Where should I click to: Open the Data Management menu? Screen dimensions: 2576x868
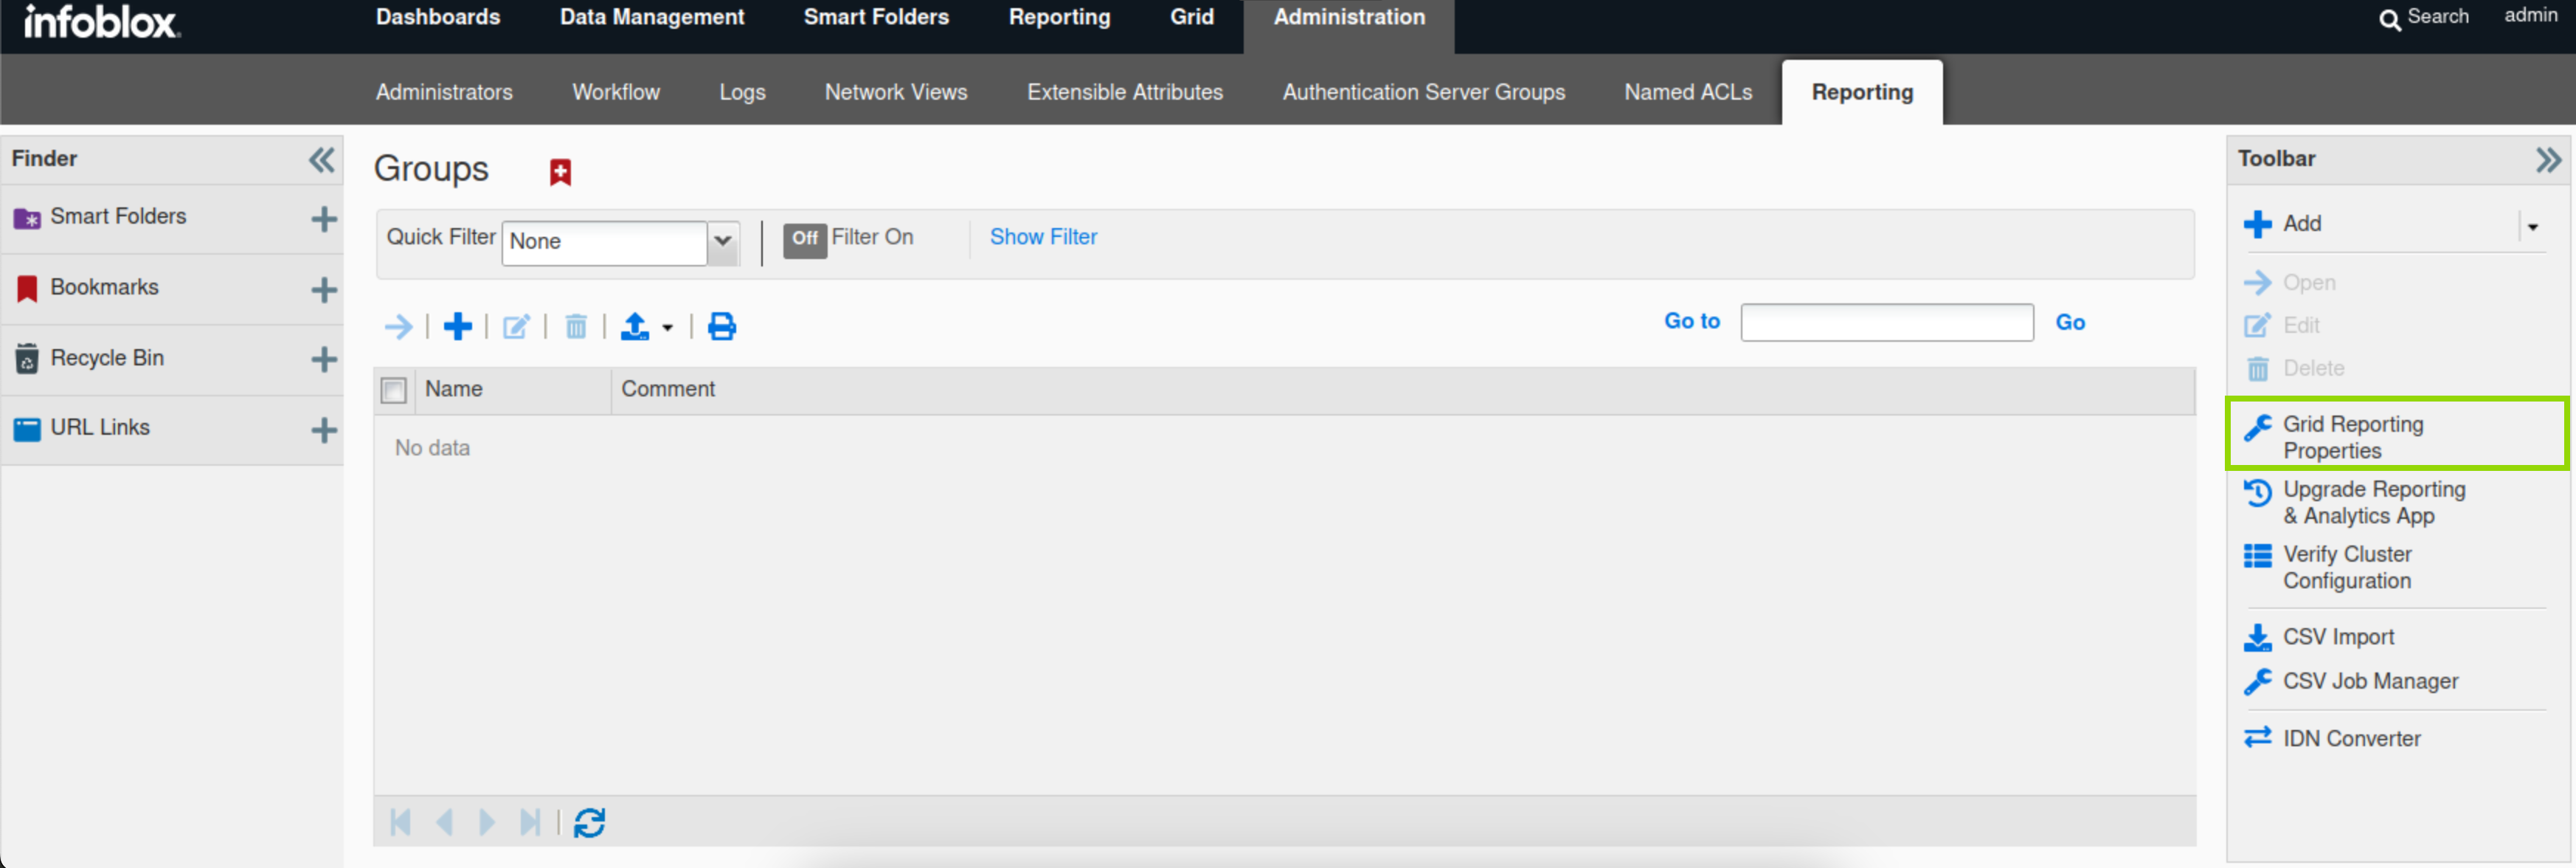tap(651, 17)
